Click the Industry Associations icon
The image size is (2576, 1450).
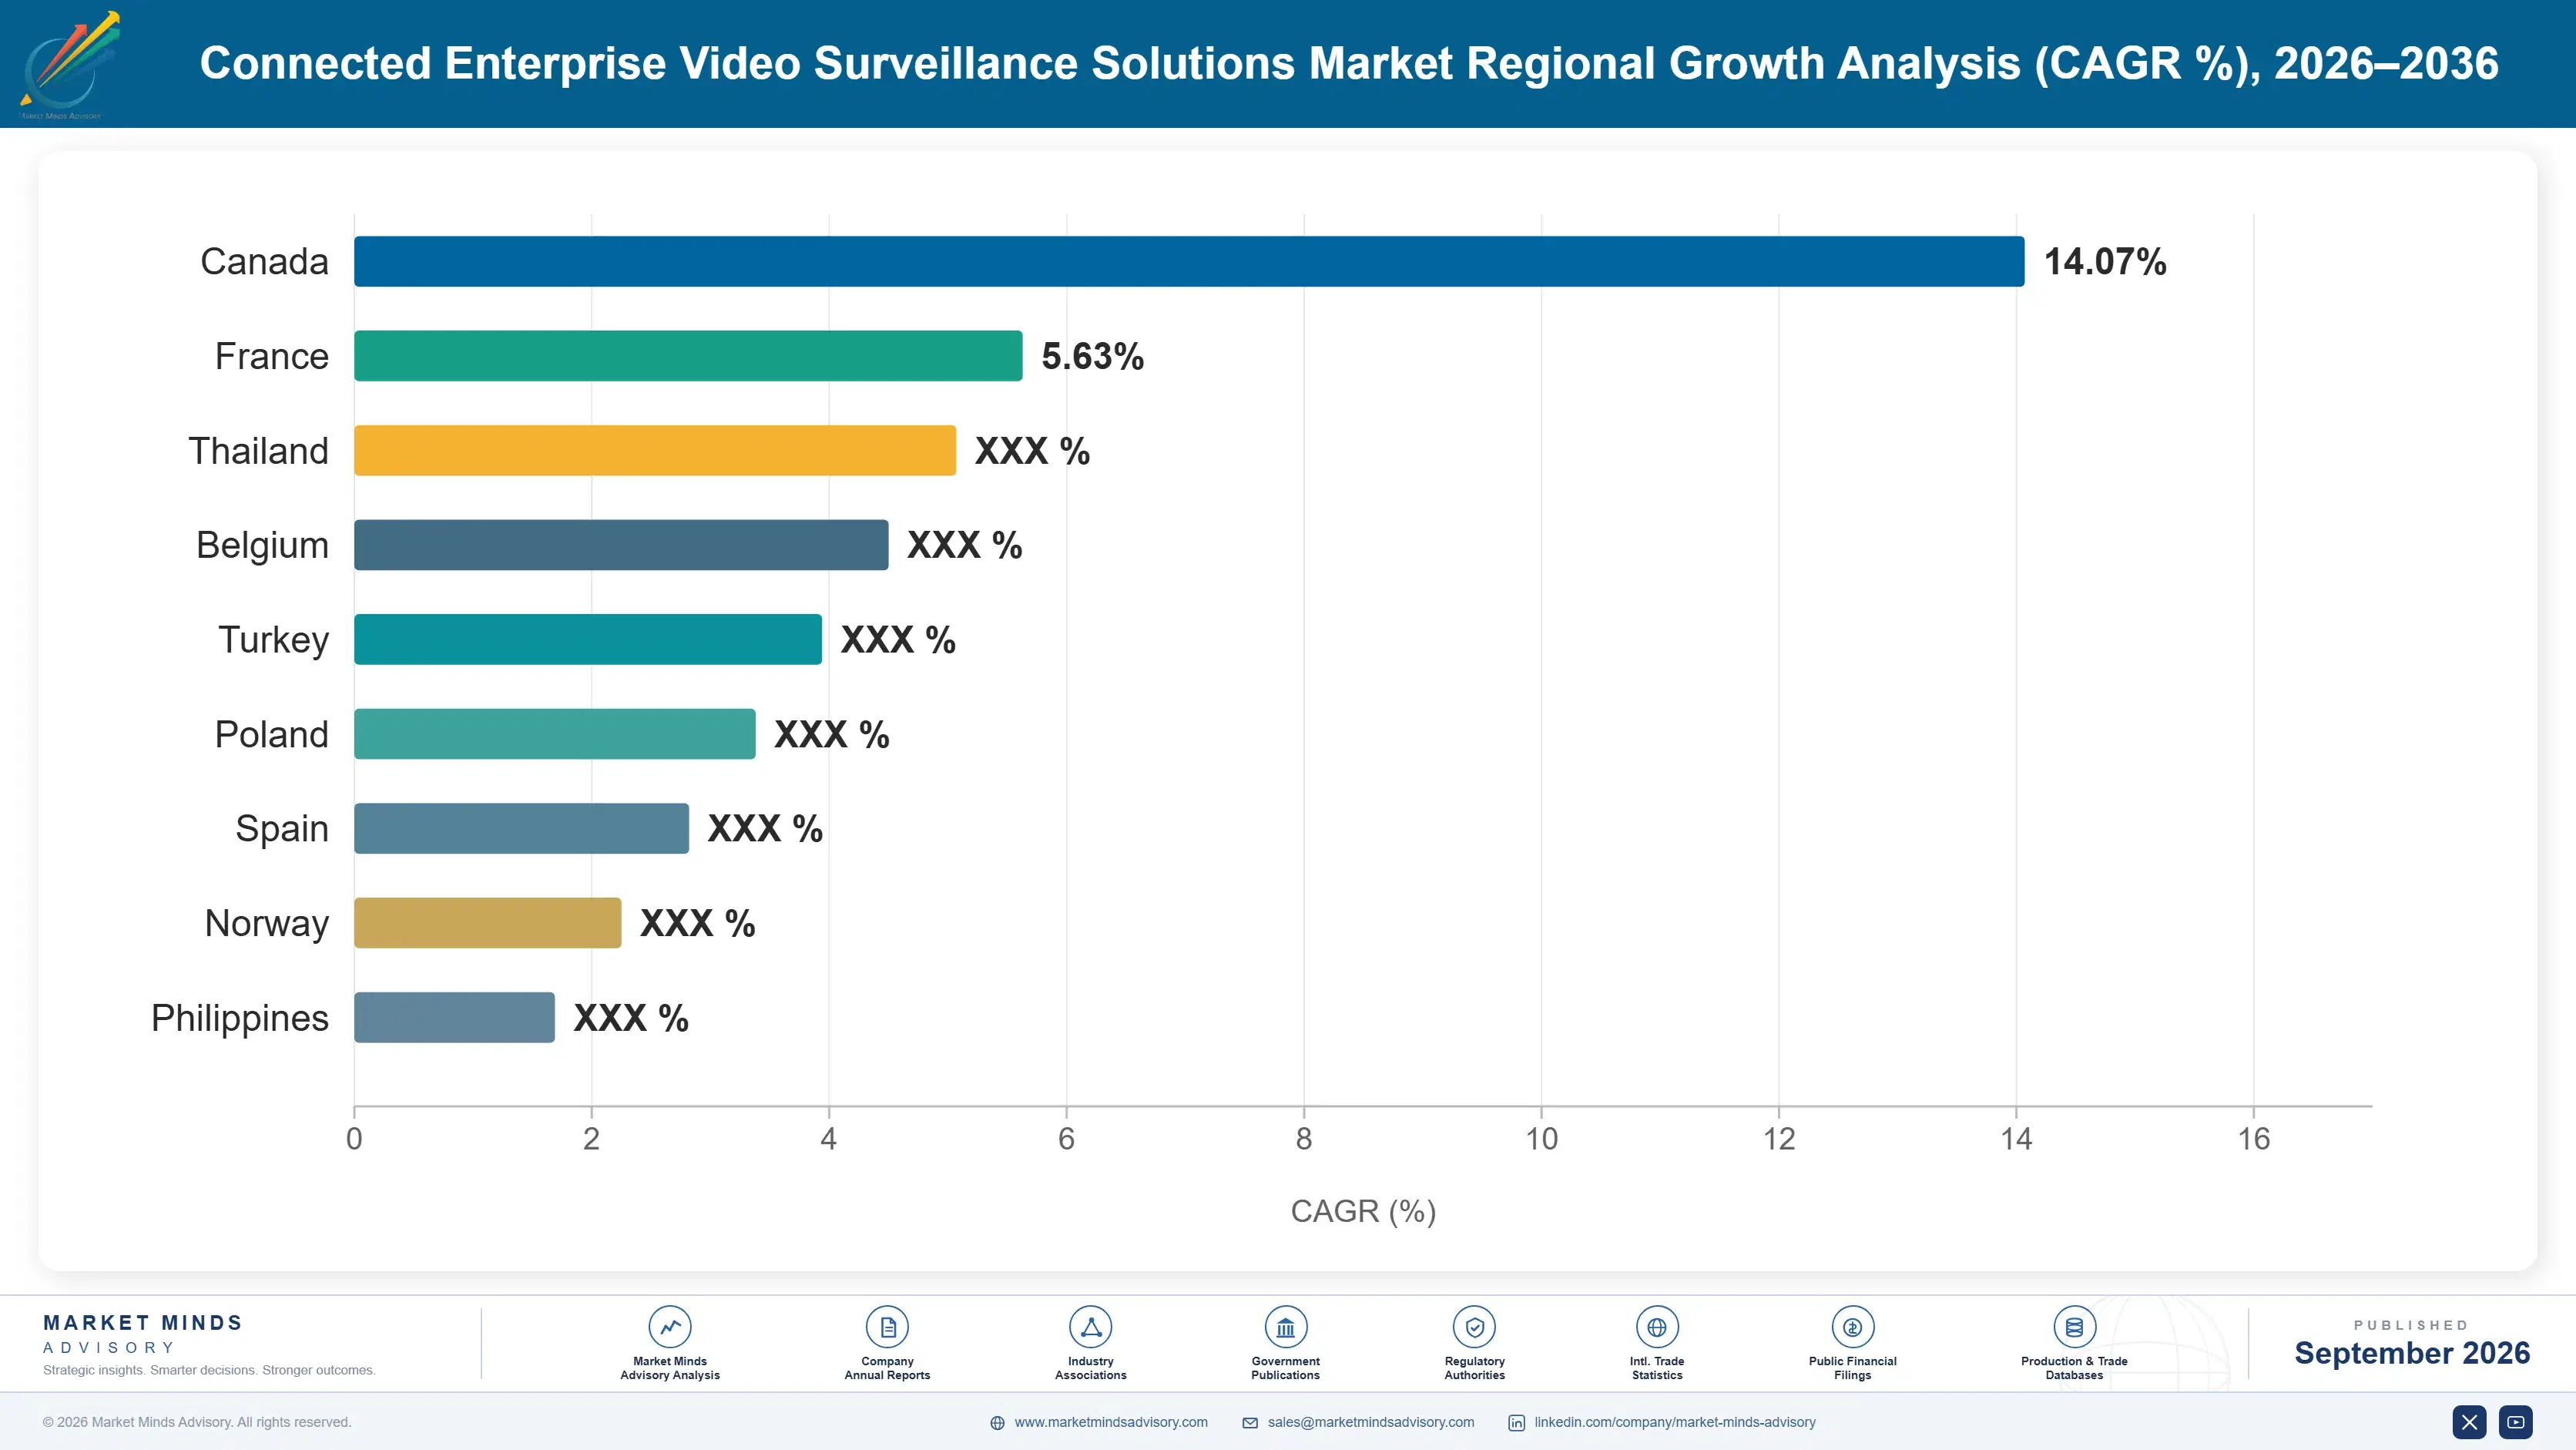pyautogui.click(x=1091, y=1327)
